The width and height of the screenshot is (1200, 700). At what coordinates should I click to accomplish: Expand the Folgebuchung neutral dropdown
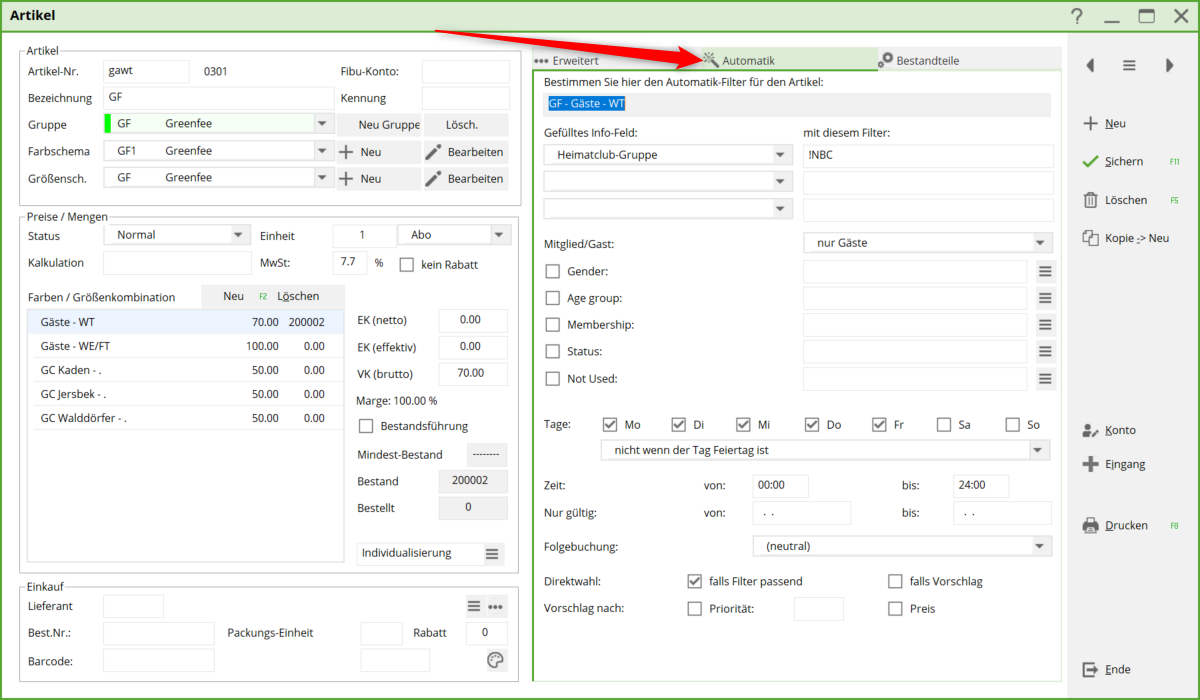click(x=1040, y=546)
